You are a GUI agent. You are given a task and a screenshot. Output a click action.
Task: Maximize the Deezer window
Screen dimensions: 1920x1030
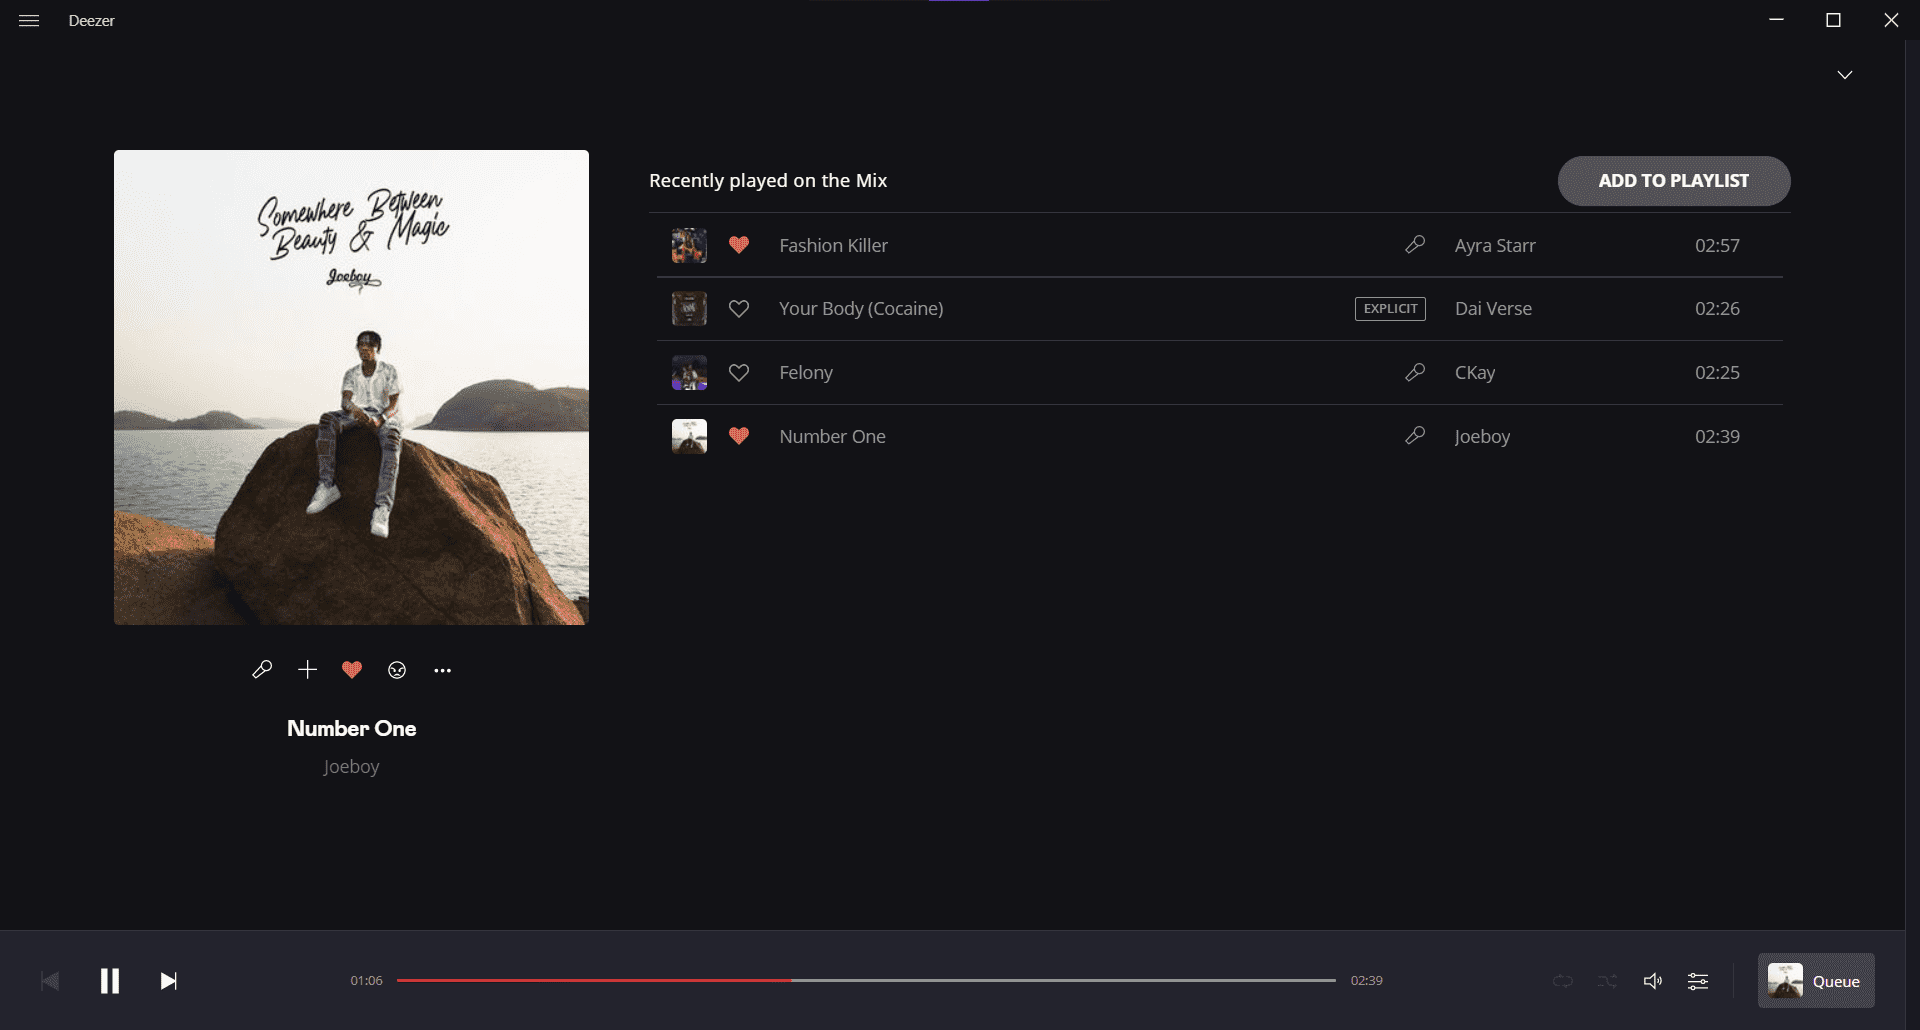[1833, 20]
